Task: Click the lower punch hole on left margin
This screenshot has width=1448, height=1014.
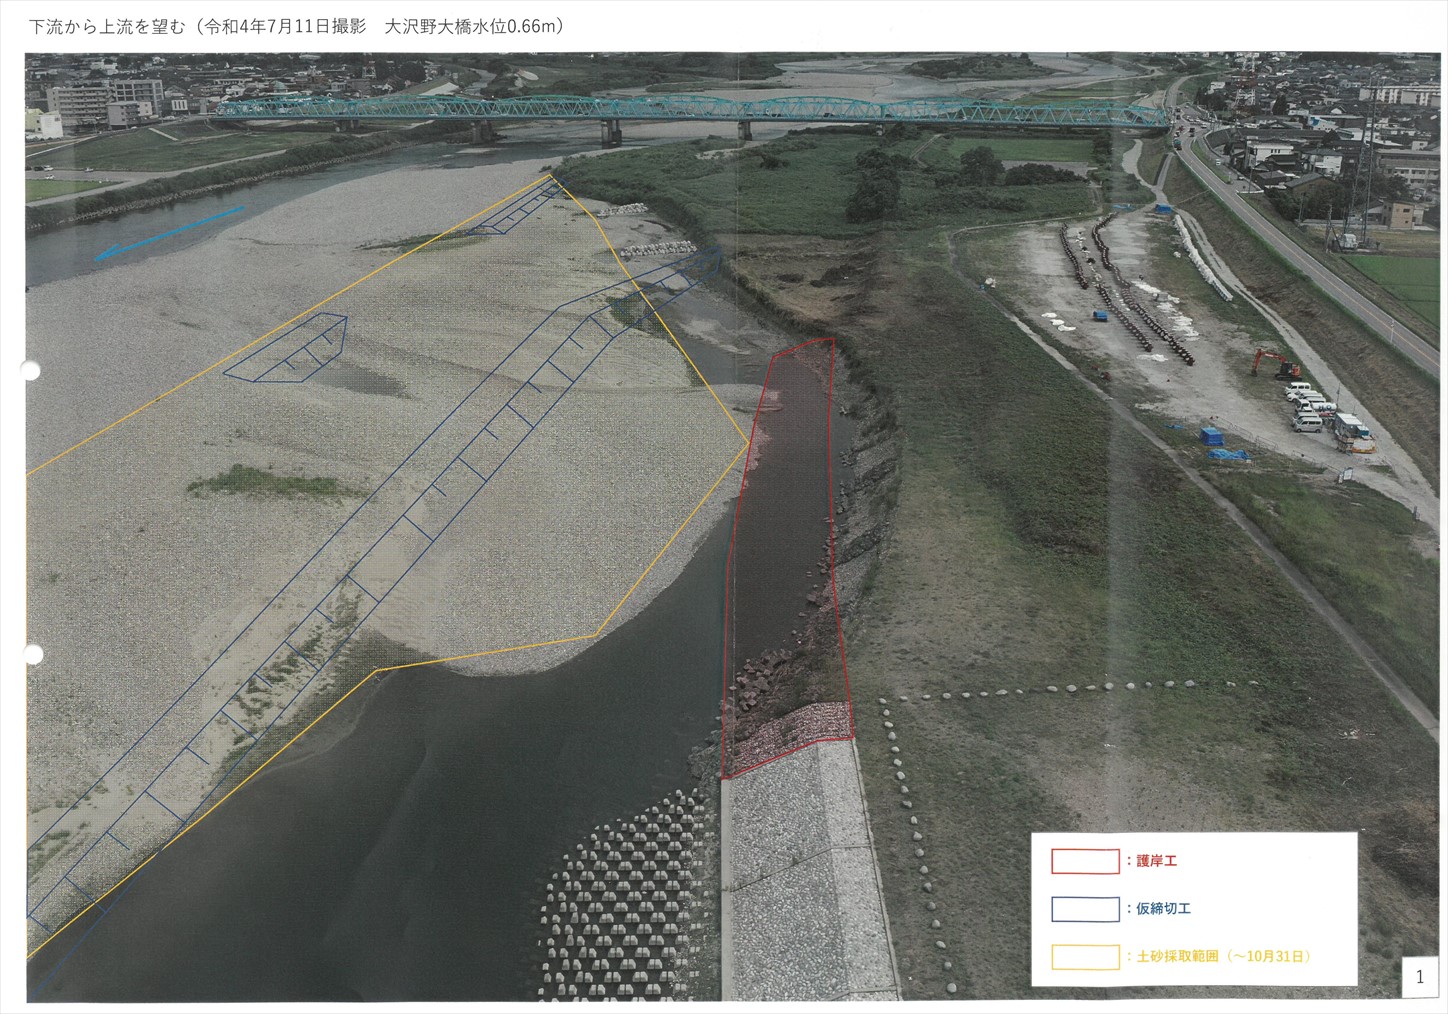Action: pos(32,655)
